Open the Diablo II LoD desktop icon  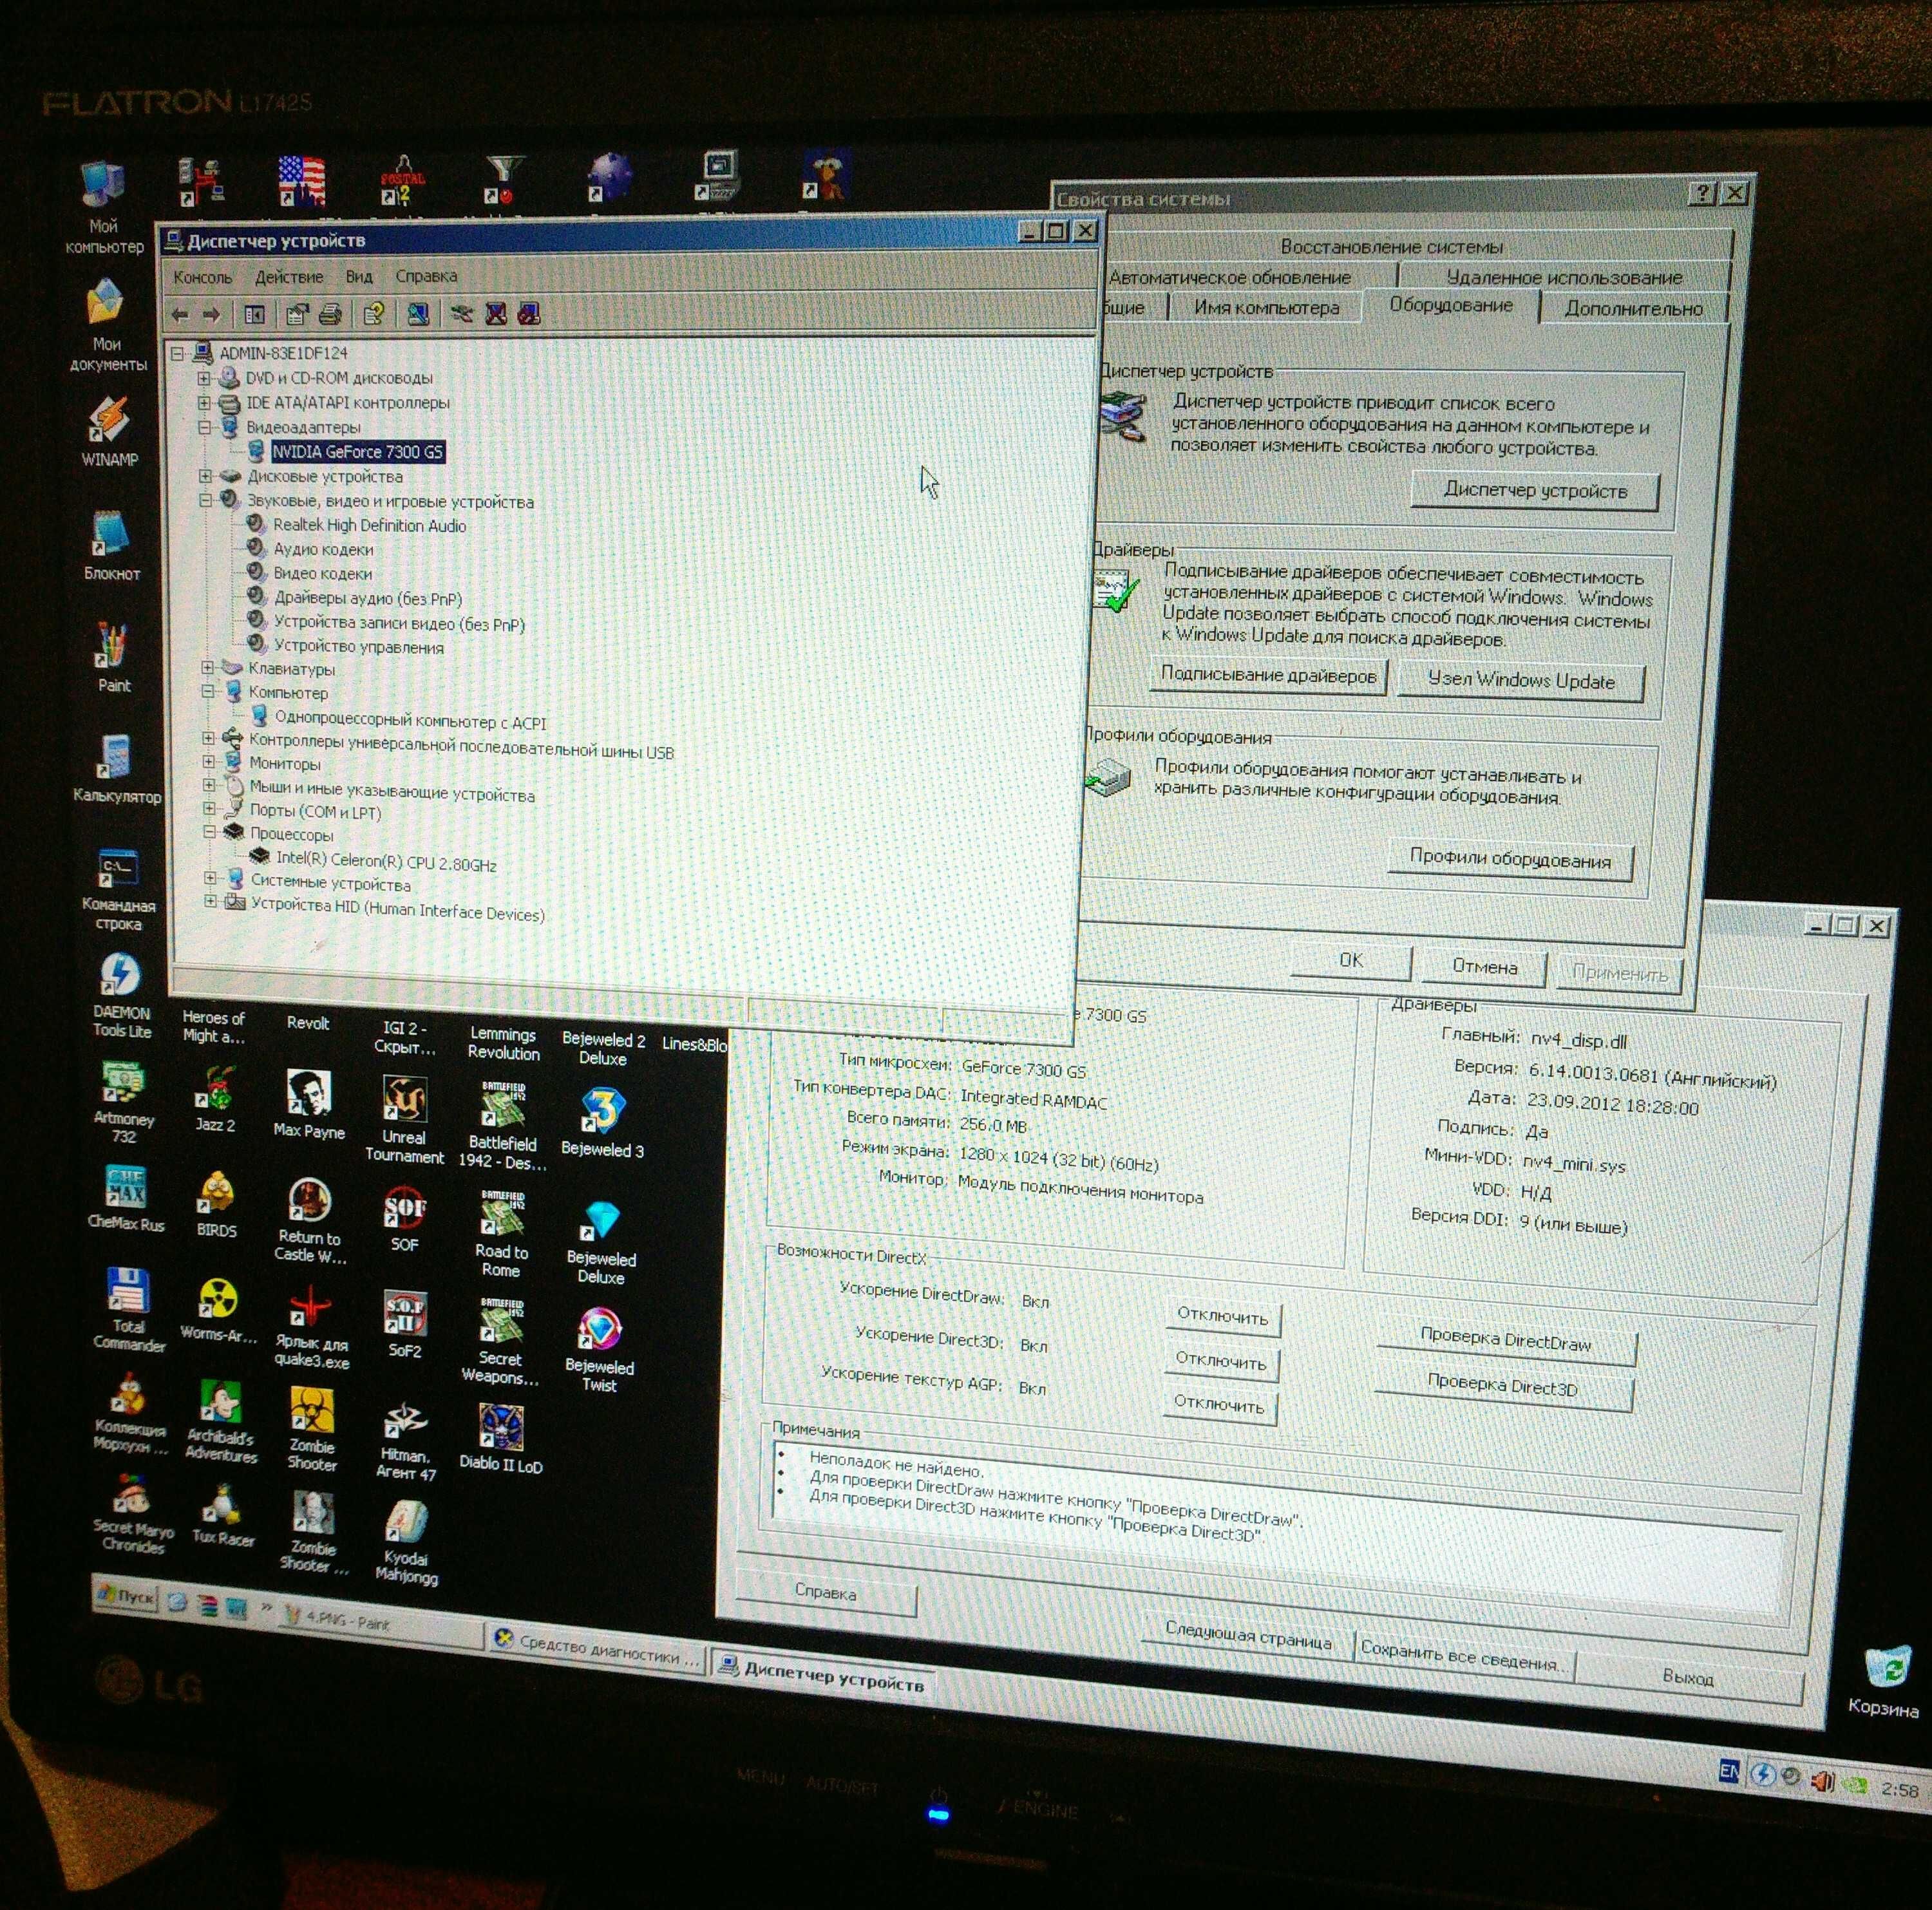pos(501,1438)
